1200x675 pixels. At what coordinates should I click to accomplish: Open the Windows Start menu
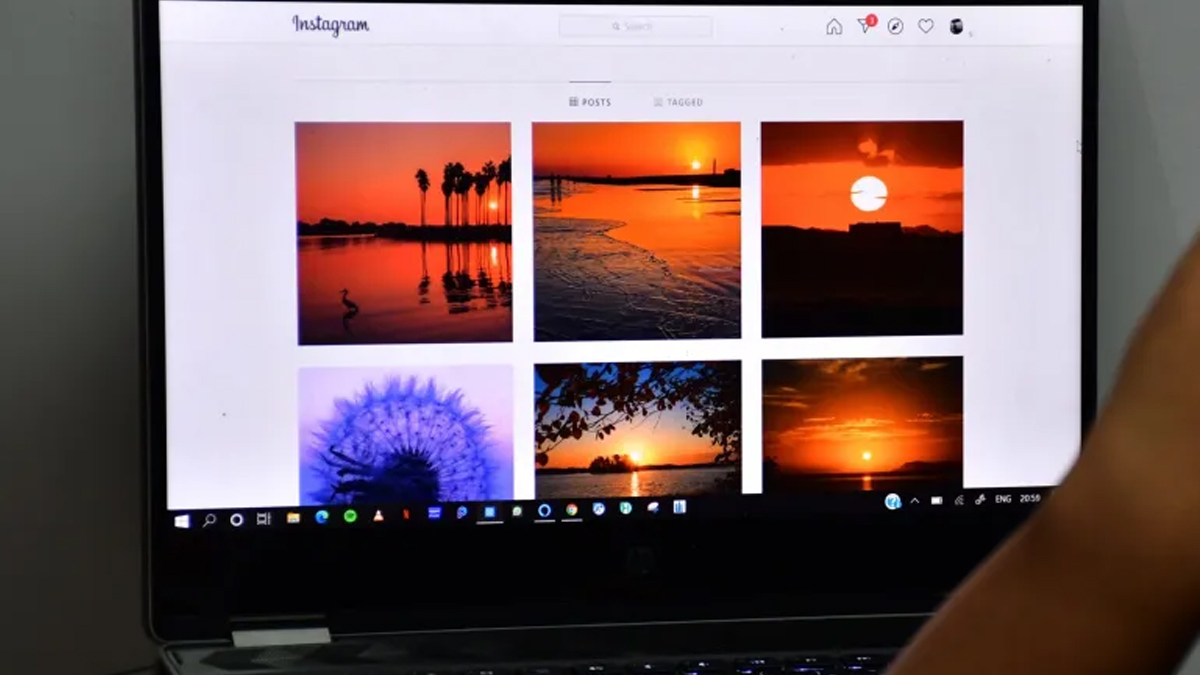coord(182,521)
